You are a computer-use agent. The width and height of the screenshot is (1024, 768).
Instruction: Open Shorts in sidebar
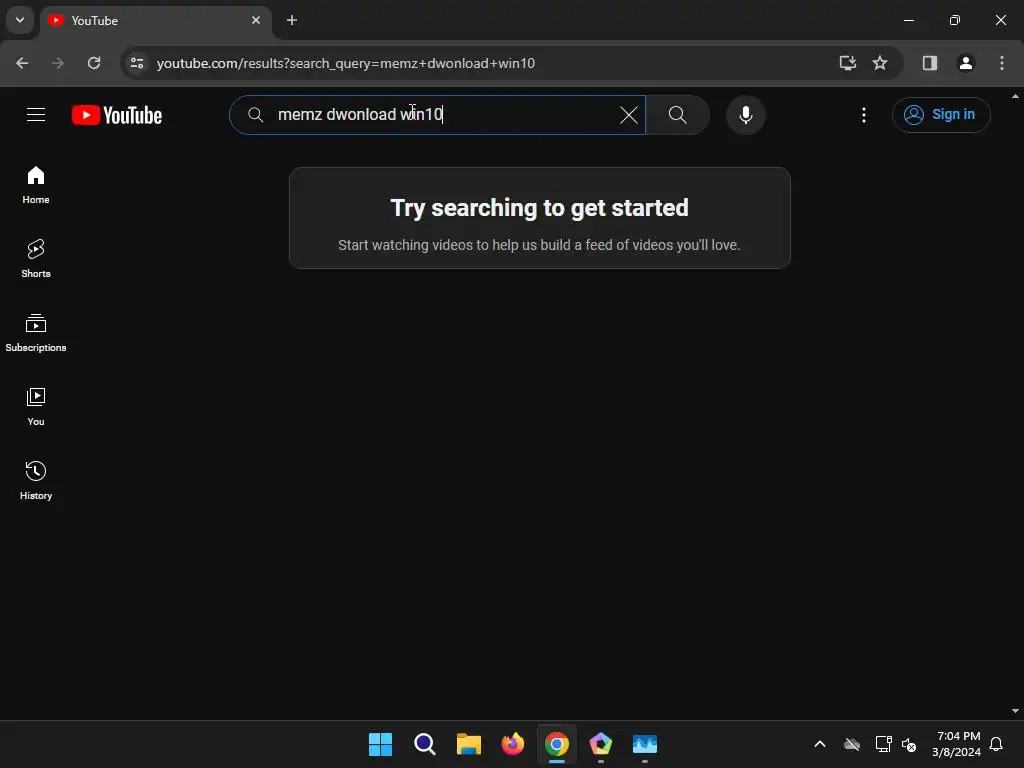pos(36,259)
